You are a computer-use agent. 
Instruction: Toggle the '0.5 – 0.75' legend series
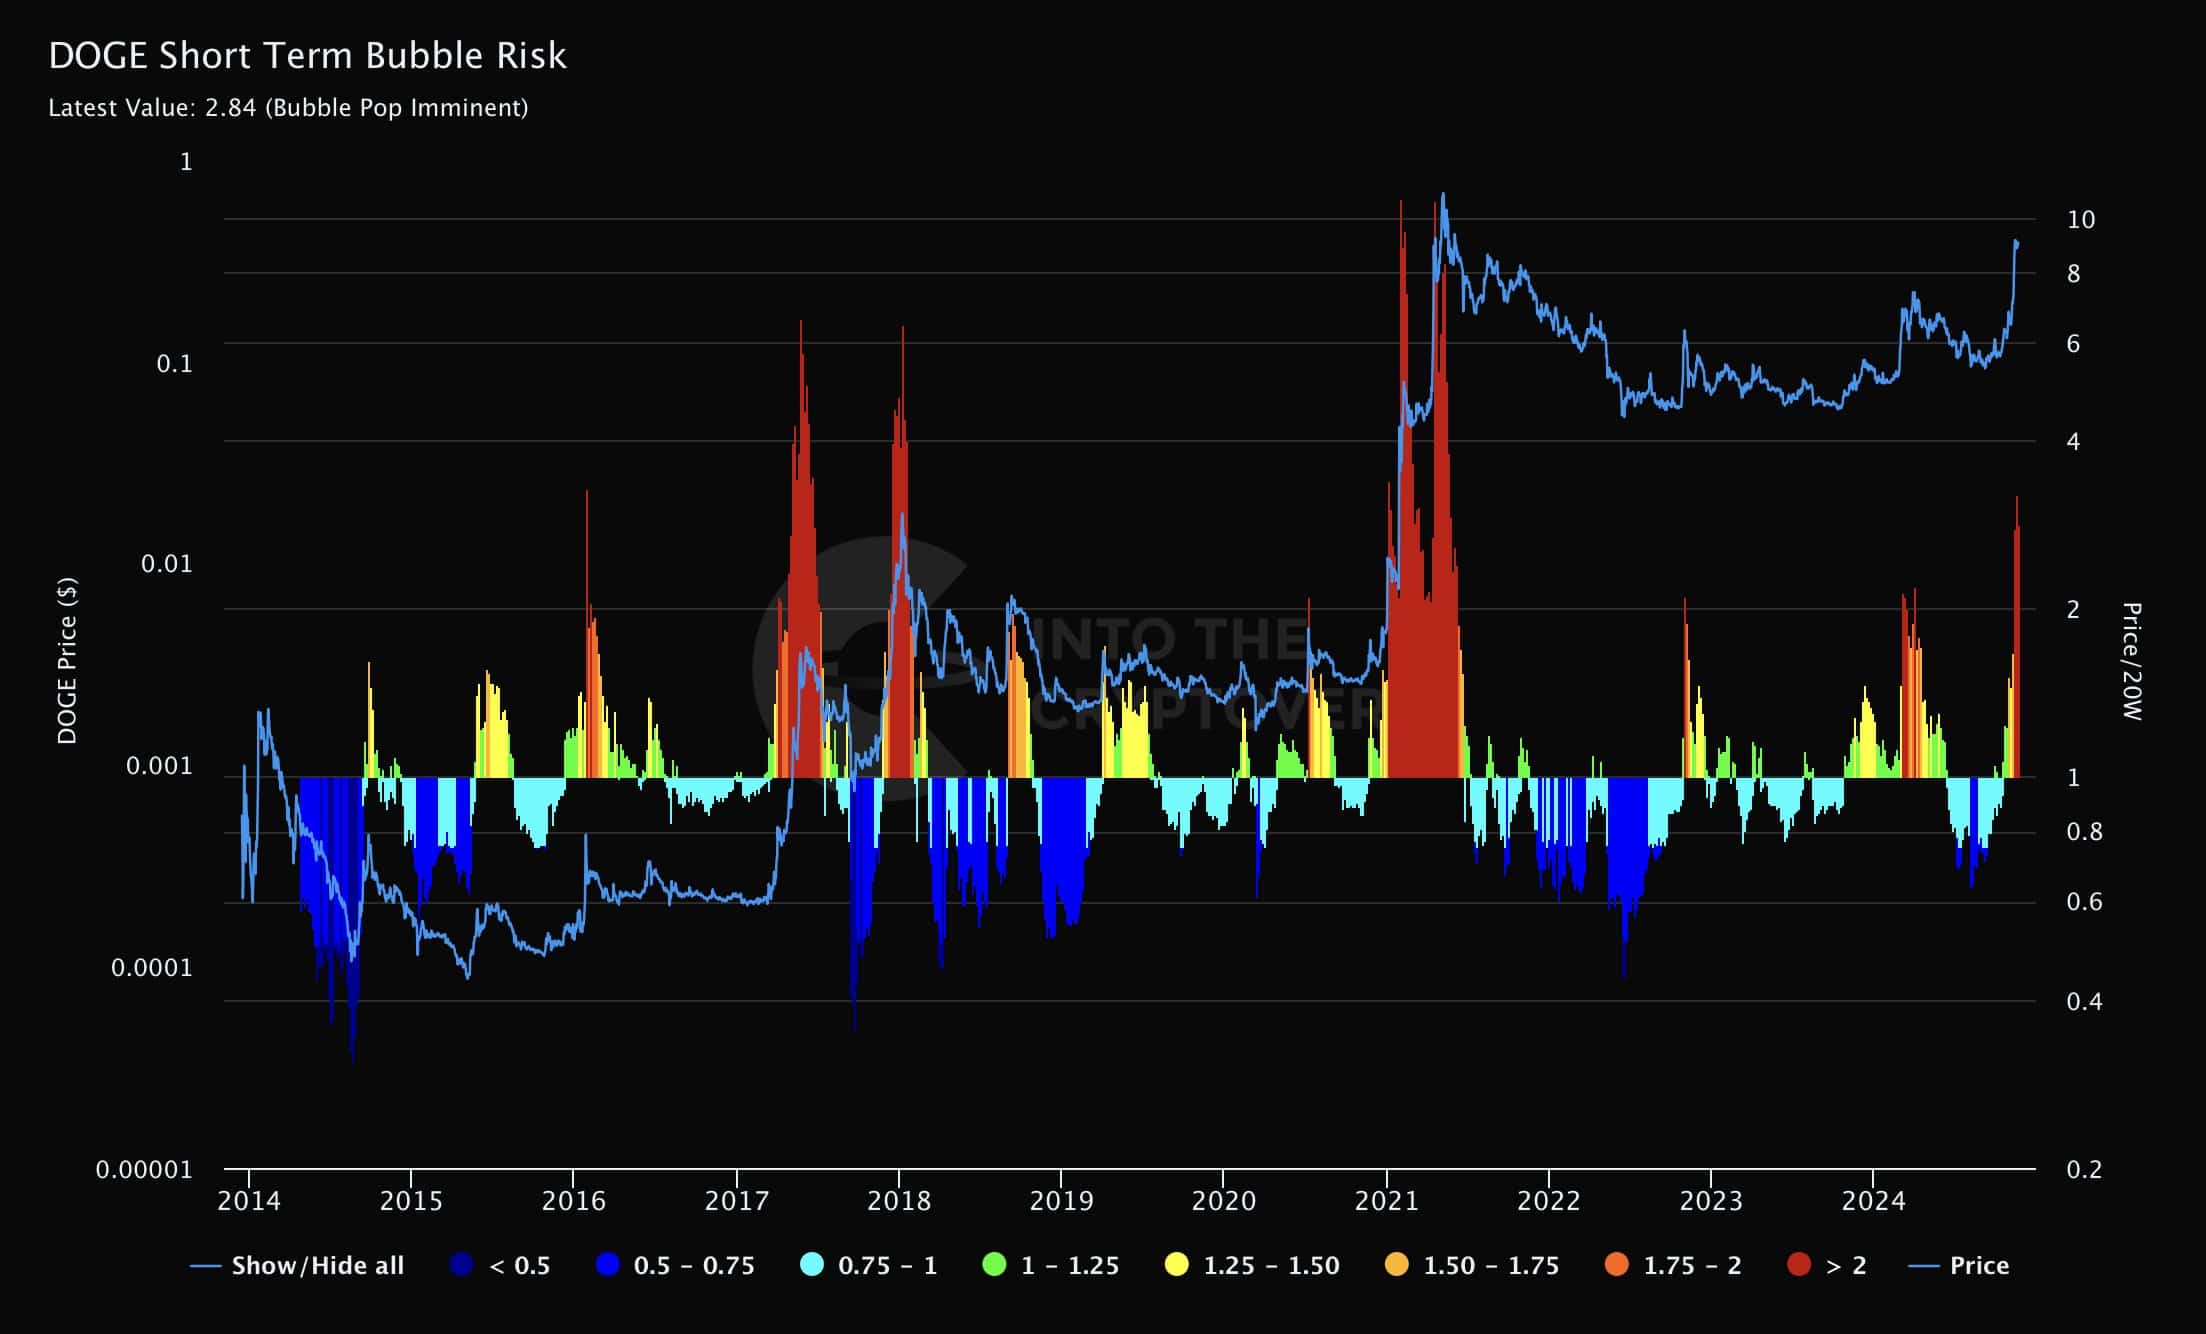pyautogui.click(x=675, y=1265)
